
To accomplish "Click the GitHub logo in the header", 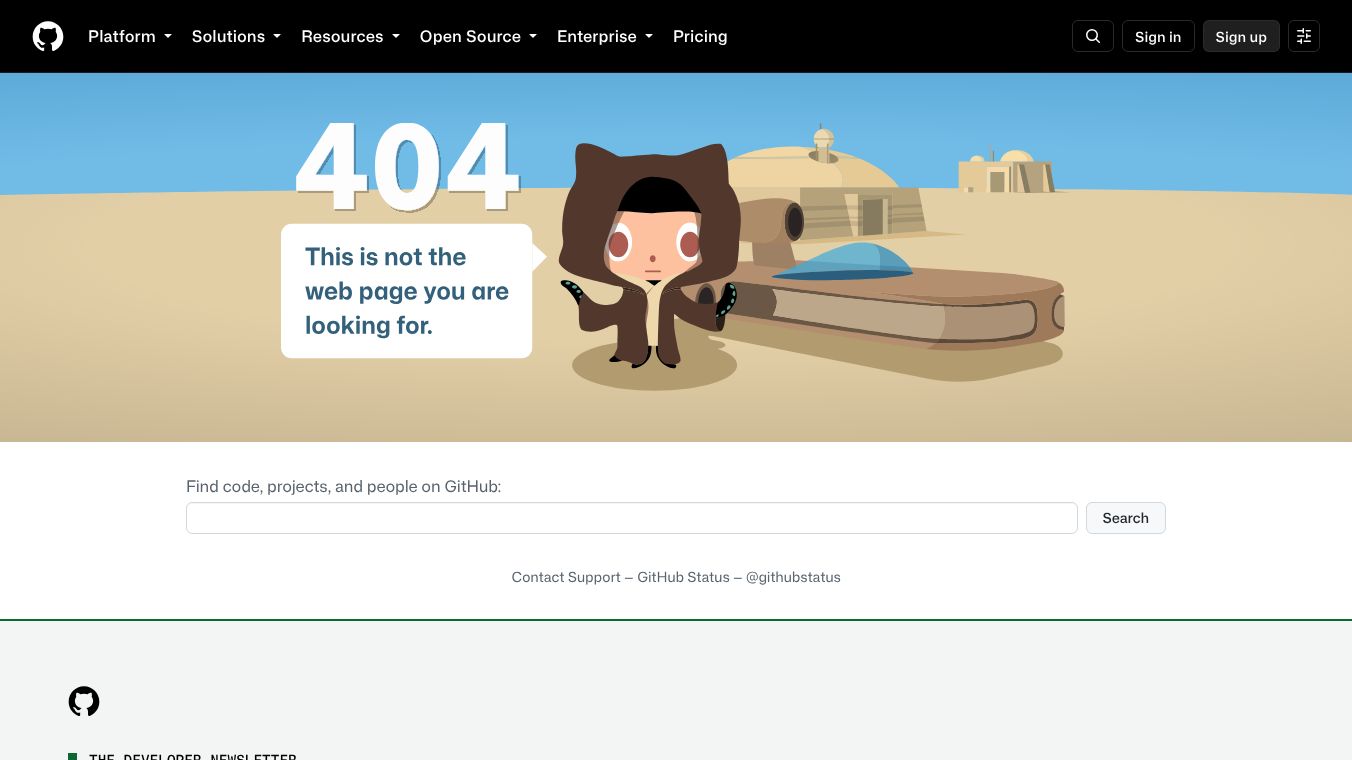I will pyautogui.click(x=48, y=37).
